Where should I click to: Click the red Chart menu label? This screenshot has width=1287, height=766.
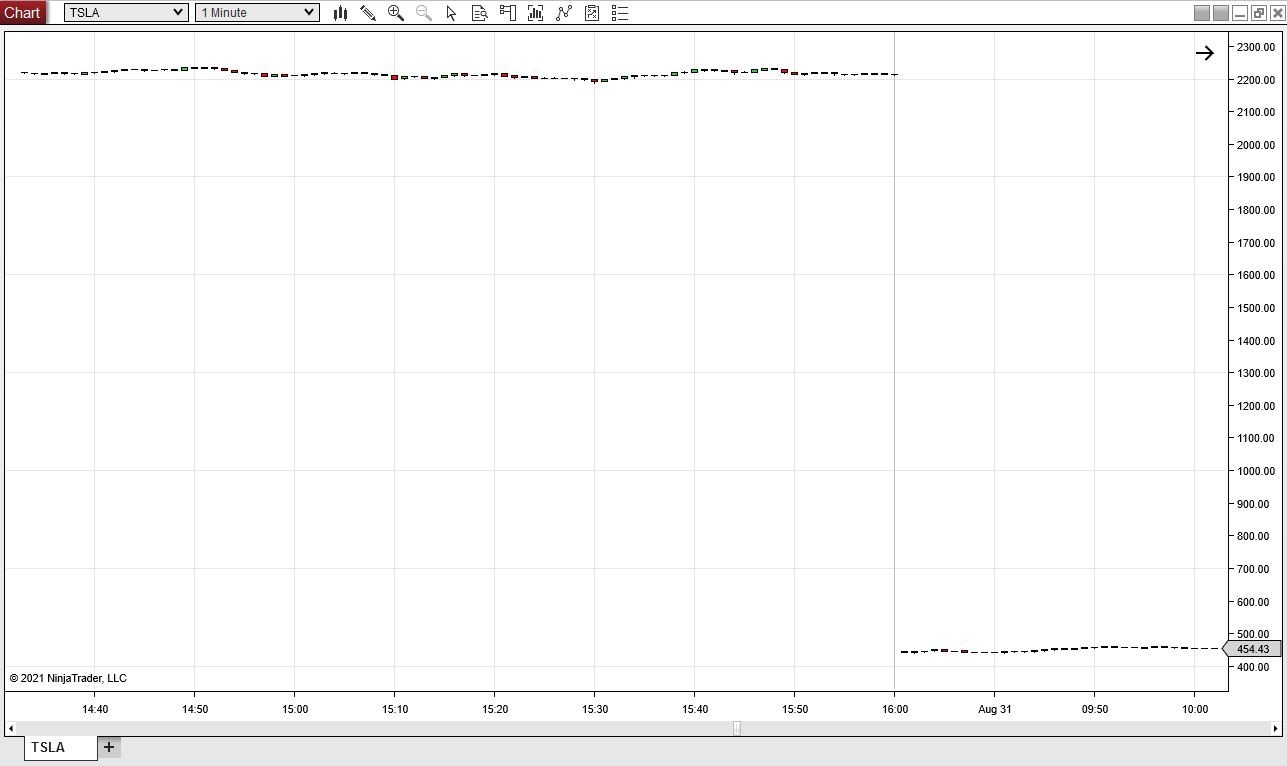coord(22,12)
